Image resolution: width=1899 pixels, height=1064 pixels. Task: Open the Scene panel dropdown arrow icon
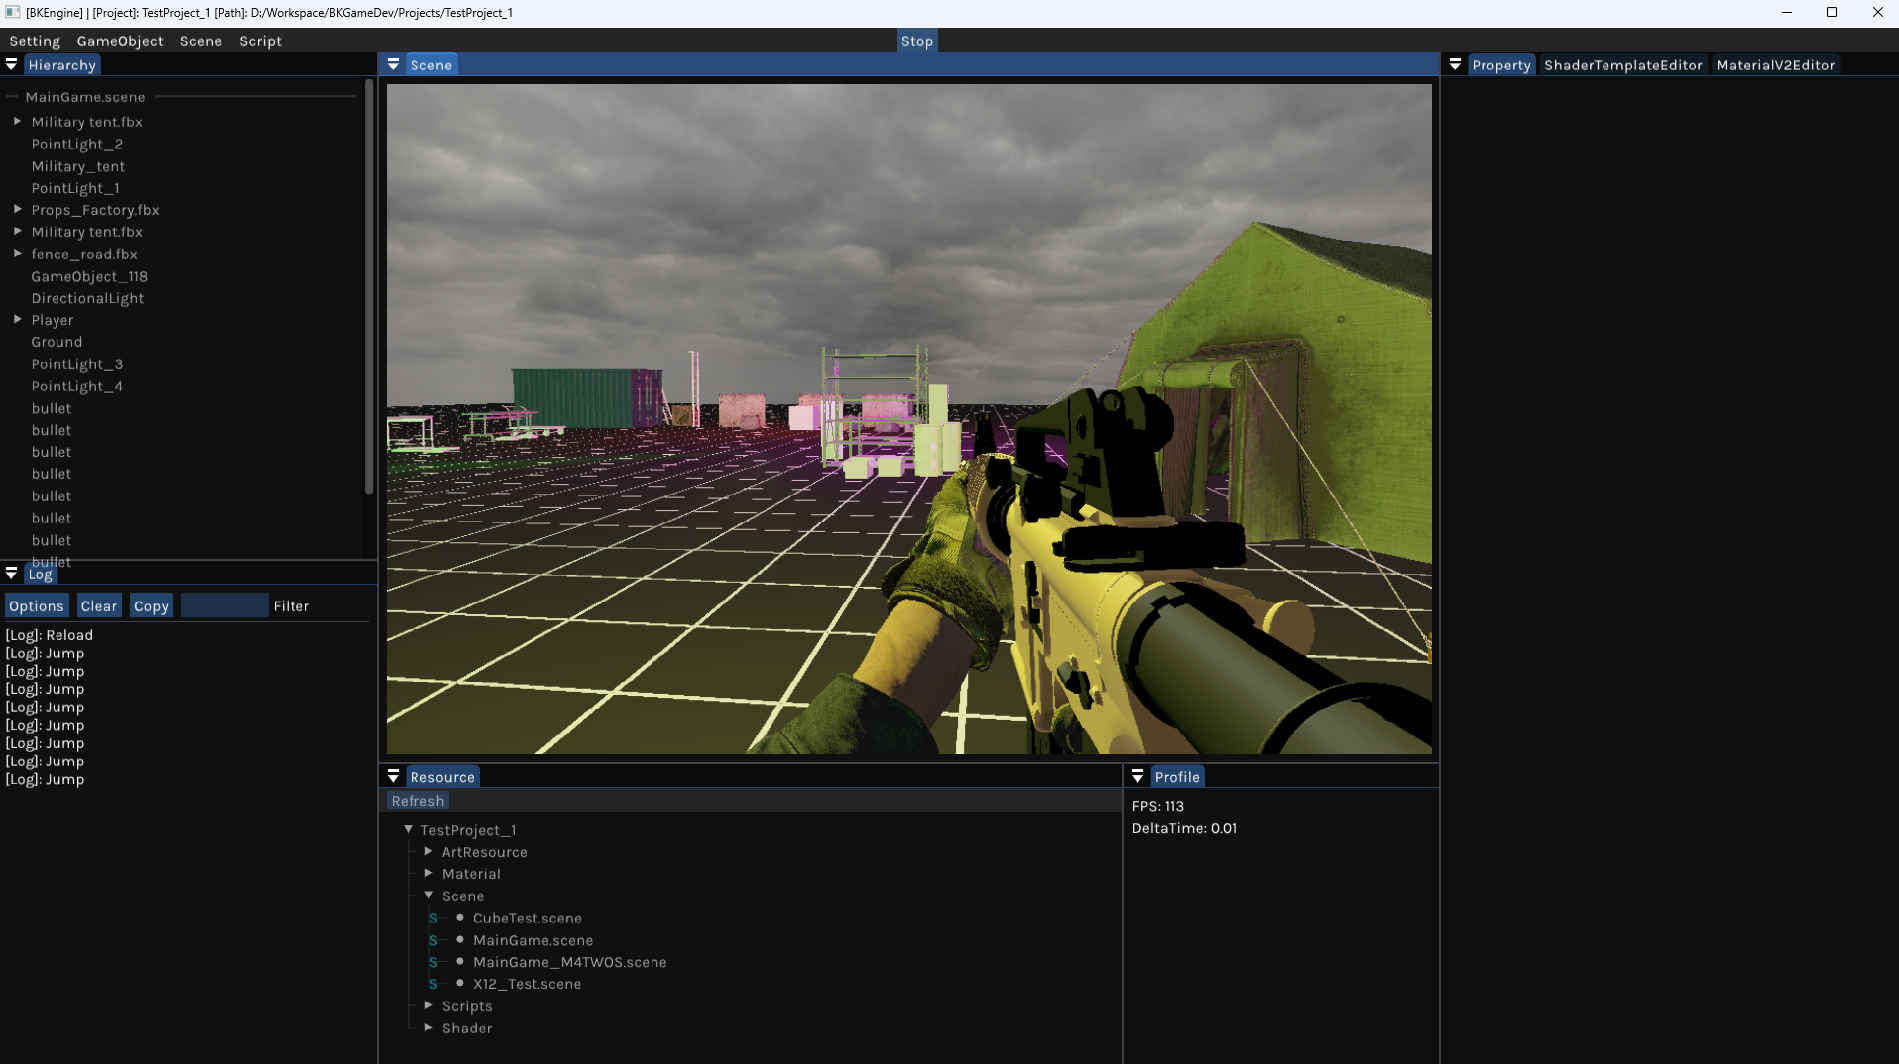(393, 64)
